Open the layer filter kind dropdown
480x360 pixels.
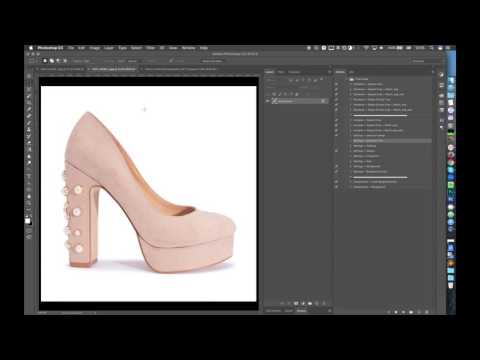pos(275,80)
